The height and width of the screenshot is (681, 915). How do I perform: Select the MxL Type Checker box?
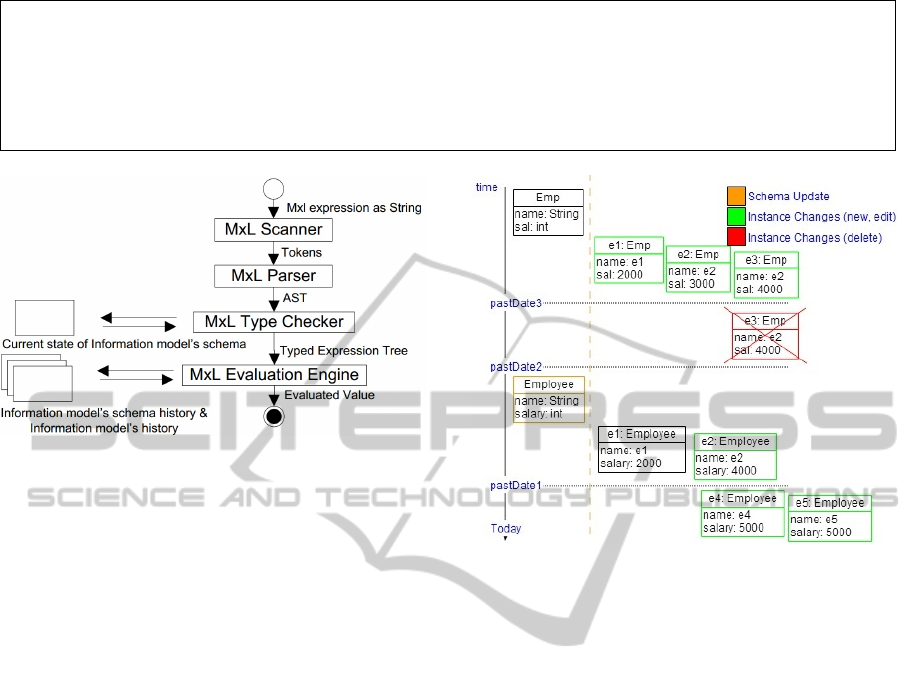click(273, 322)
